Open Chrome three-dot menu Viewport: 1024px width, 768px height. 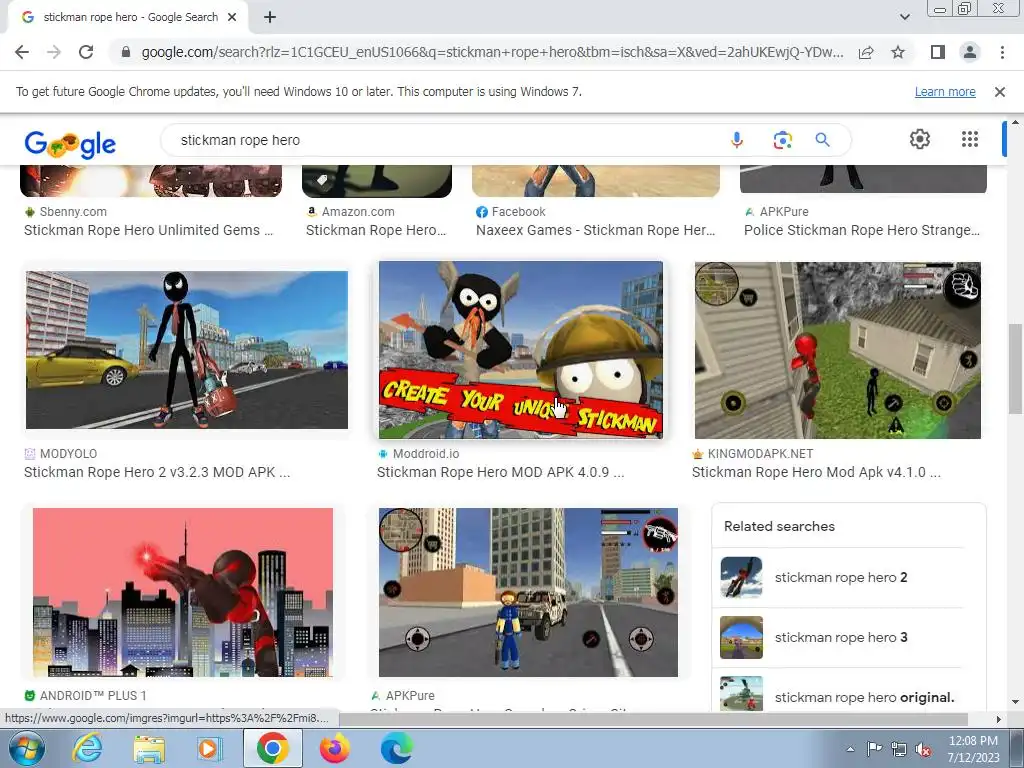[x=1002, y=52]
